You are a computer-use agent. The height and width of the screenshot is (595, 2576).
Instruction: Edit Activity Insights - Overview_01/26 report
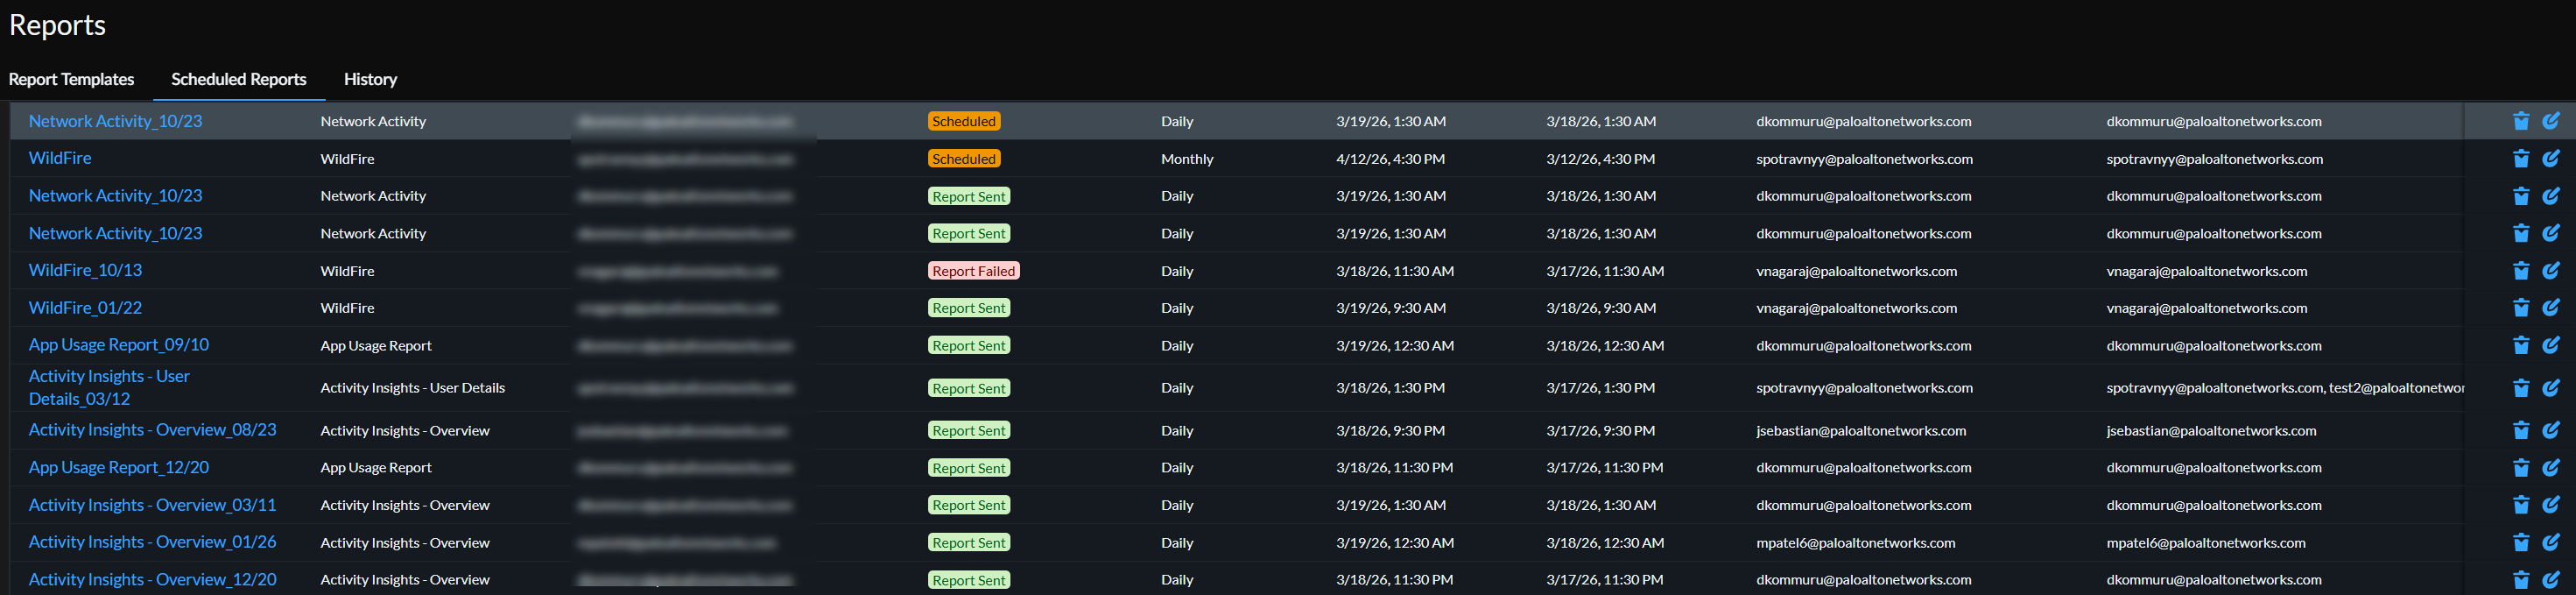[x=2550, y=542]
